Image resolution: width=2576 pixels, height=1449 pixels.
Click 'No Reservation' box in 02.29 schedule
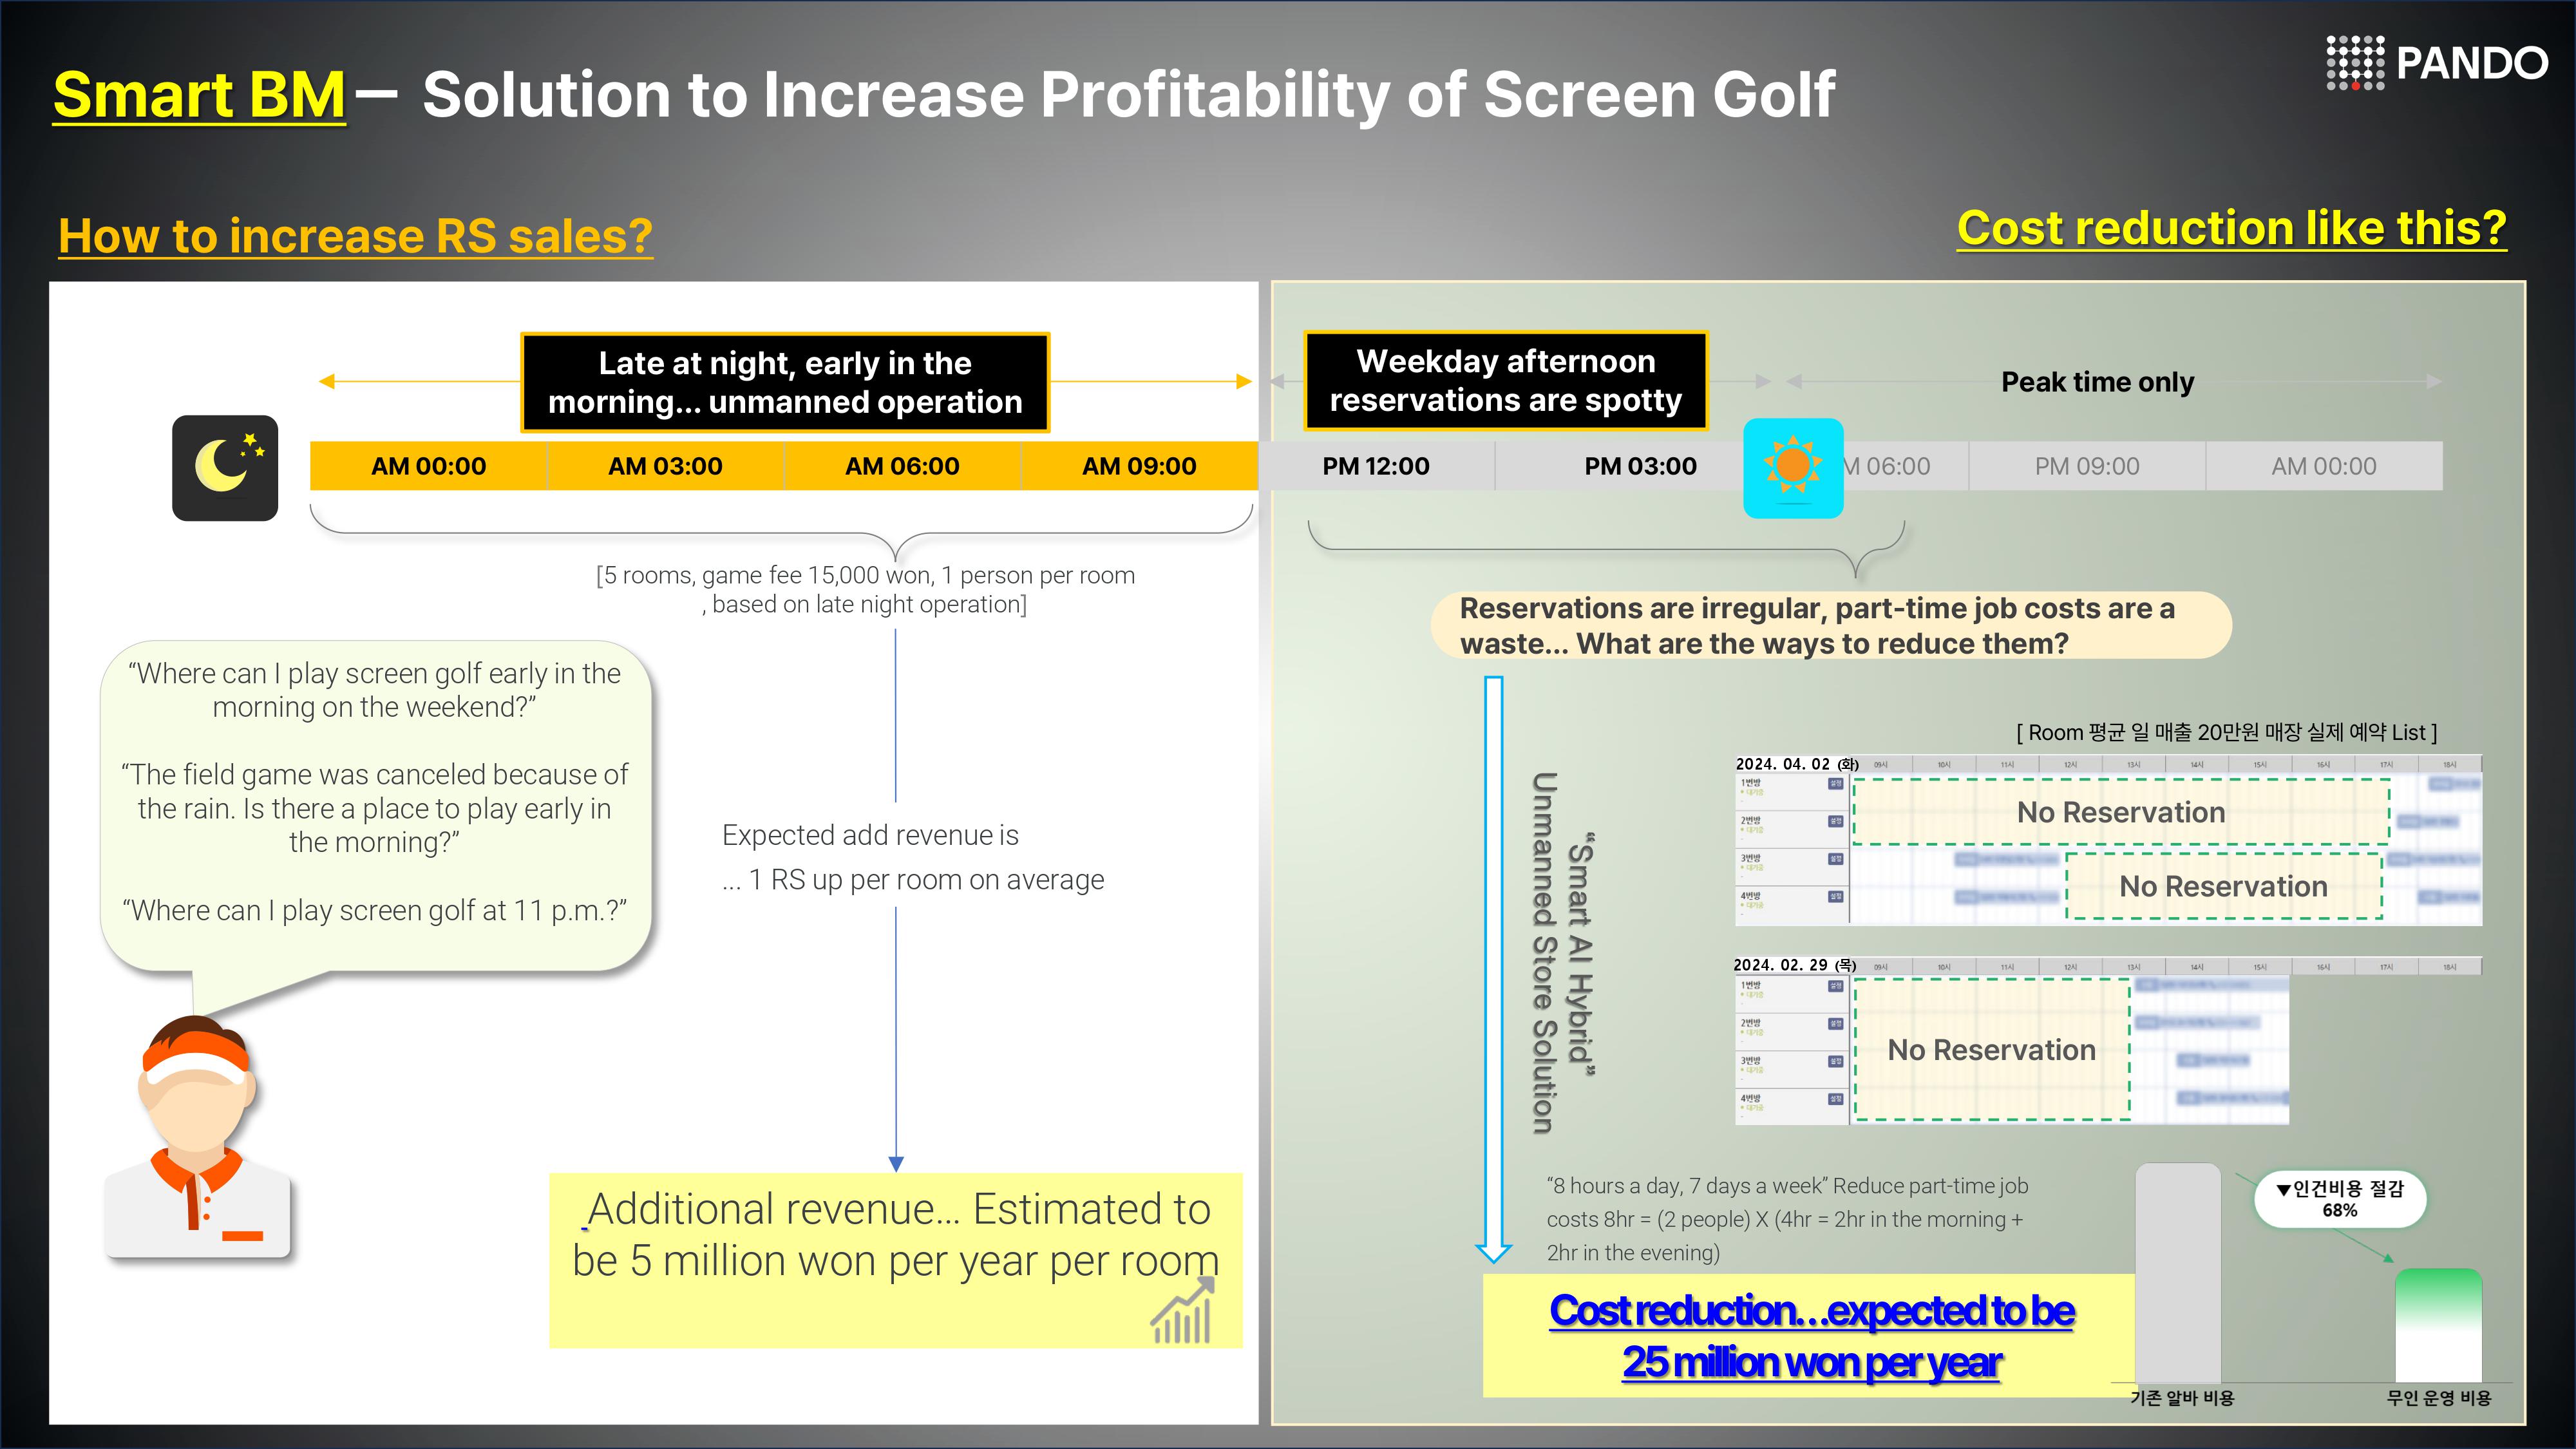tap(1992, 1050)
